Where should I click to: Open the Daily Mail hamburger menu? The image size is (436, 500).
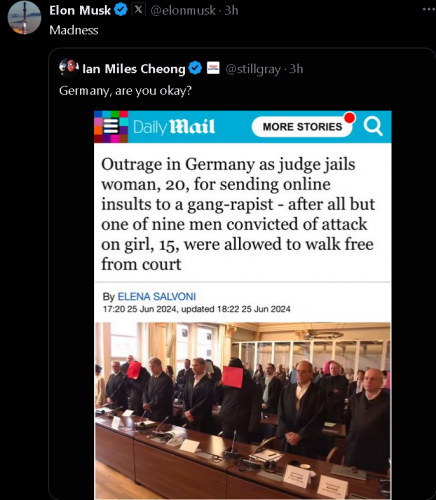[x=111, y=127]
